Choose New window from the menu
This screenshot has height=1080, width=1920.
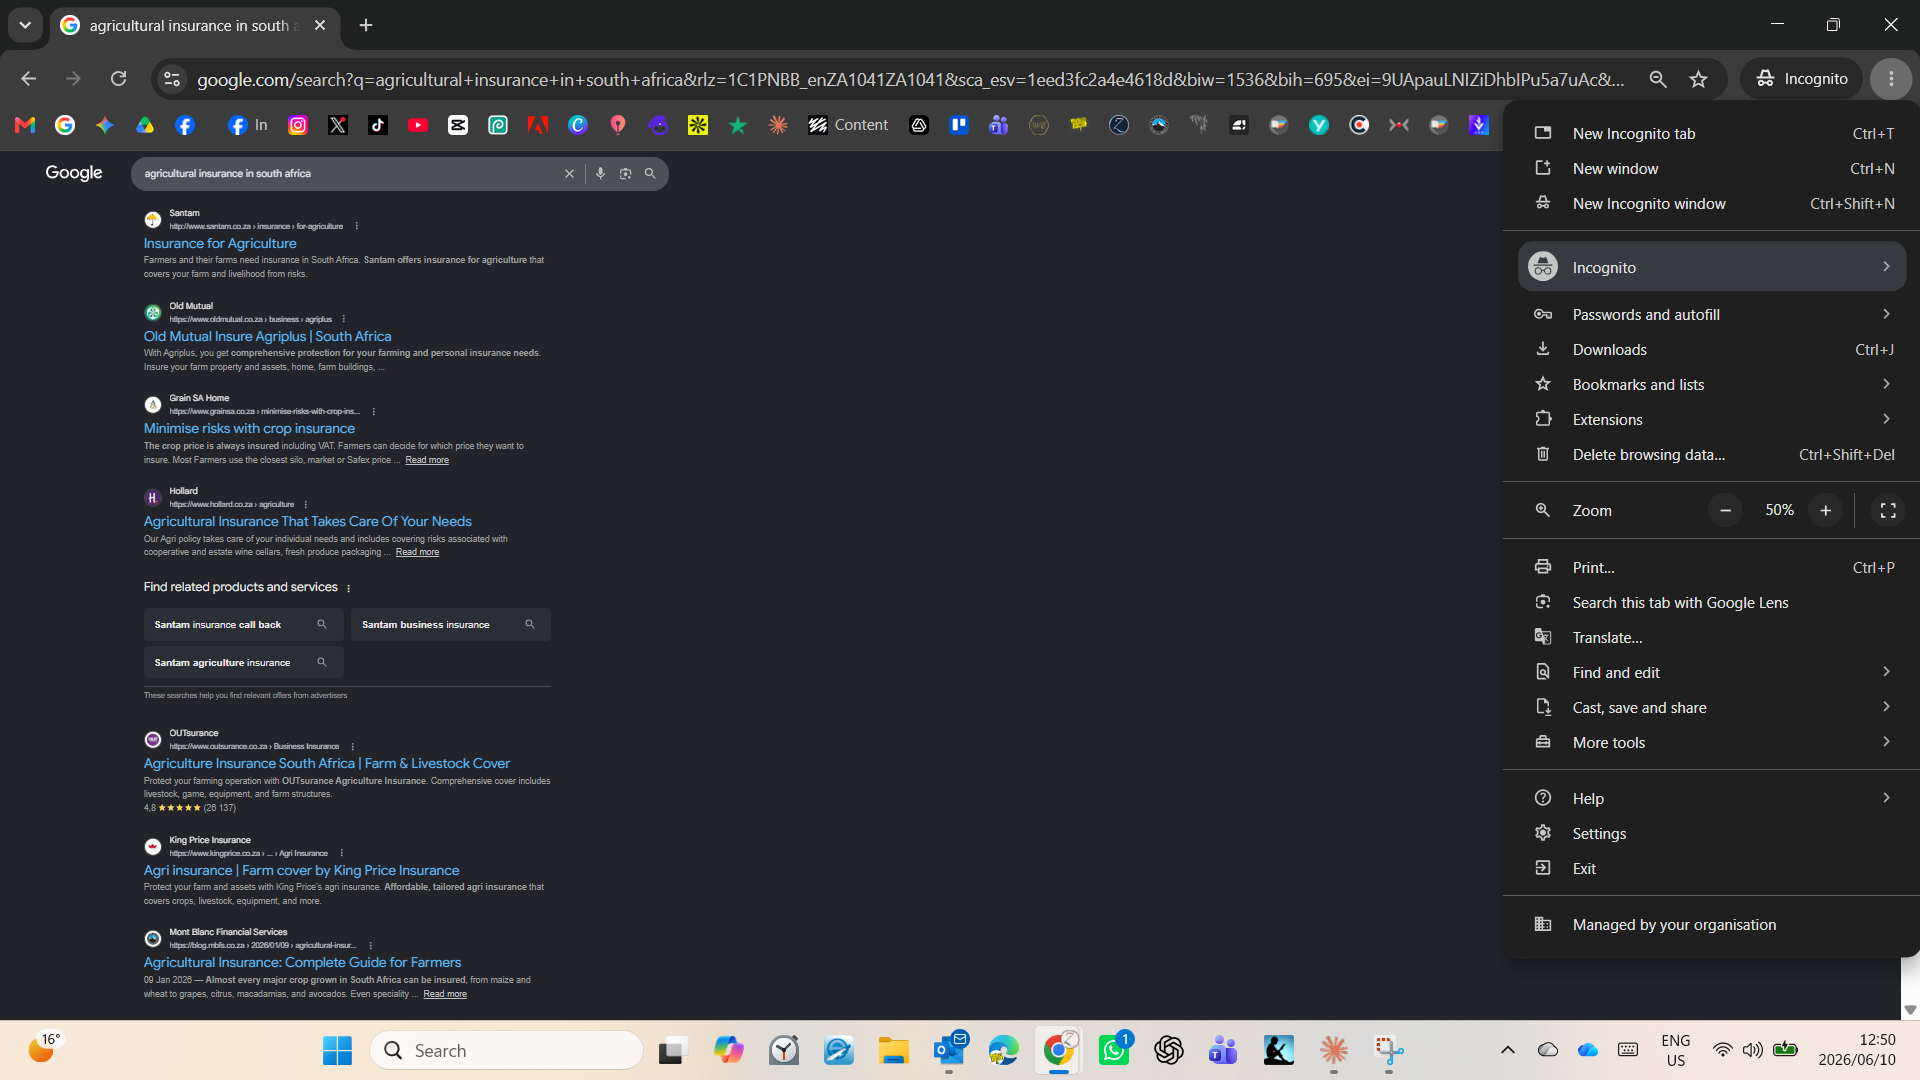[x=1712, y=169]
